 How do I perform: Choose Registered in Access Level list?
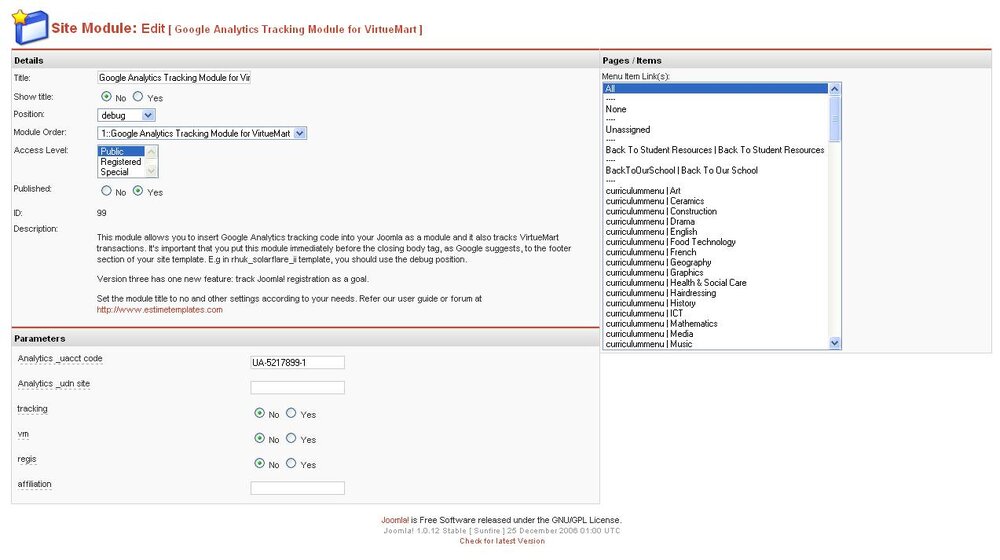(121, 161)
